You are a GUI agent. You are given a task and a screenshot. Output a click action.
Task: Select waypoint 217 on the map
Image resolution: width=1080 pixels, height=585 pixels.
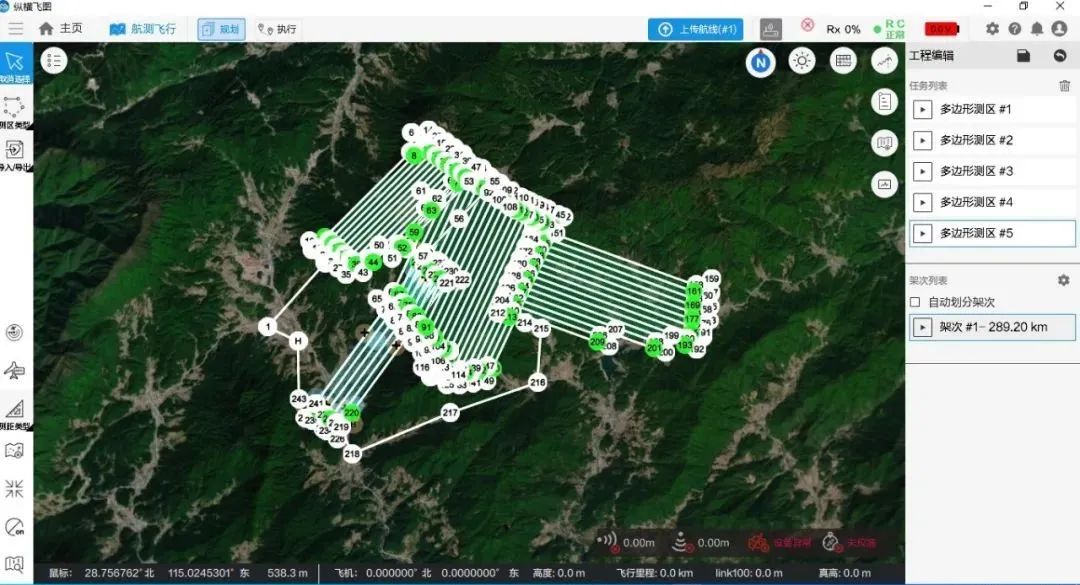tap(450, 413)
